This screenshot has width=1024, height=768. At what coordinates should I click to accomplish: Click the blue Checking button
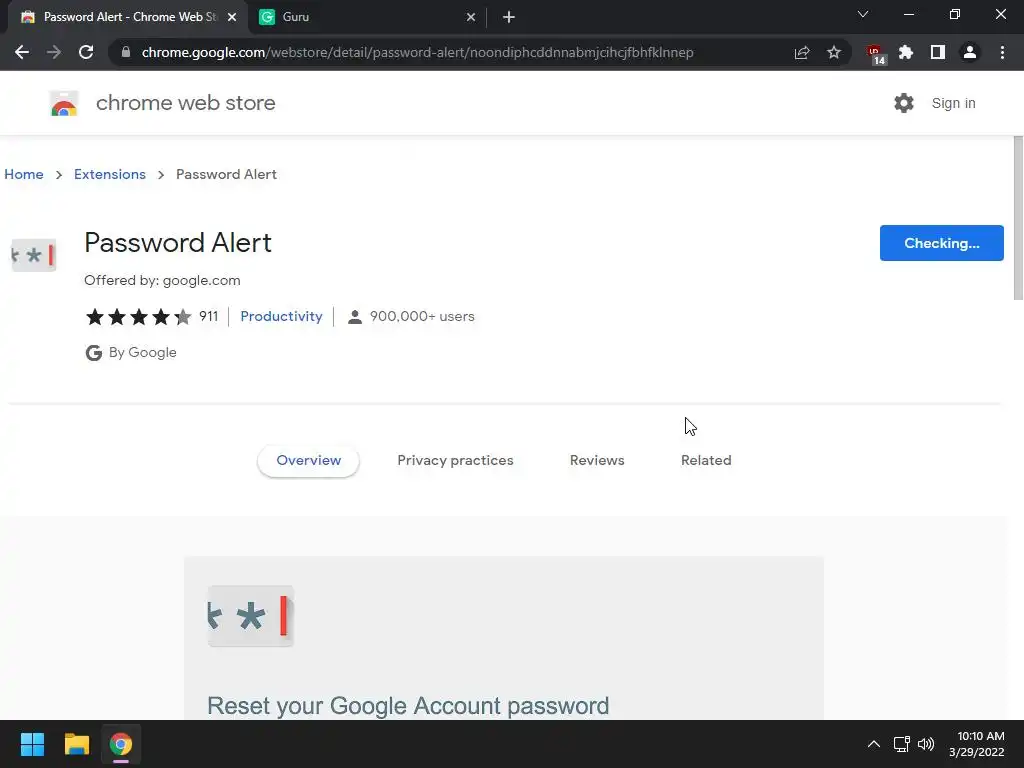[x=941, y=243]
